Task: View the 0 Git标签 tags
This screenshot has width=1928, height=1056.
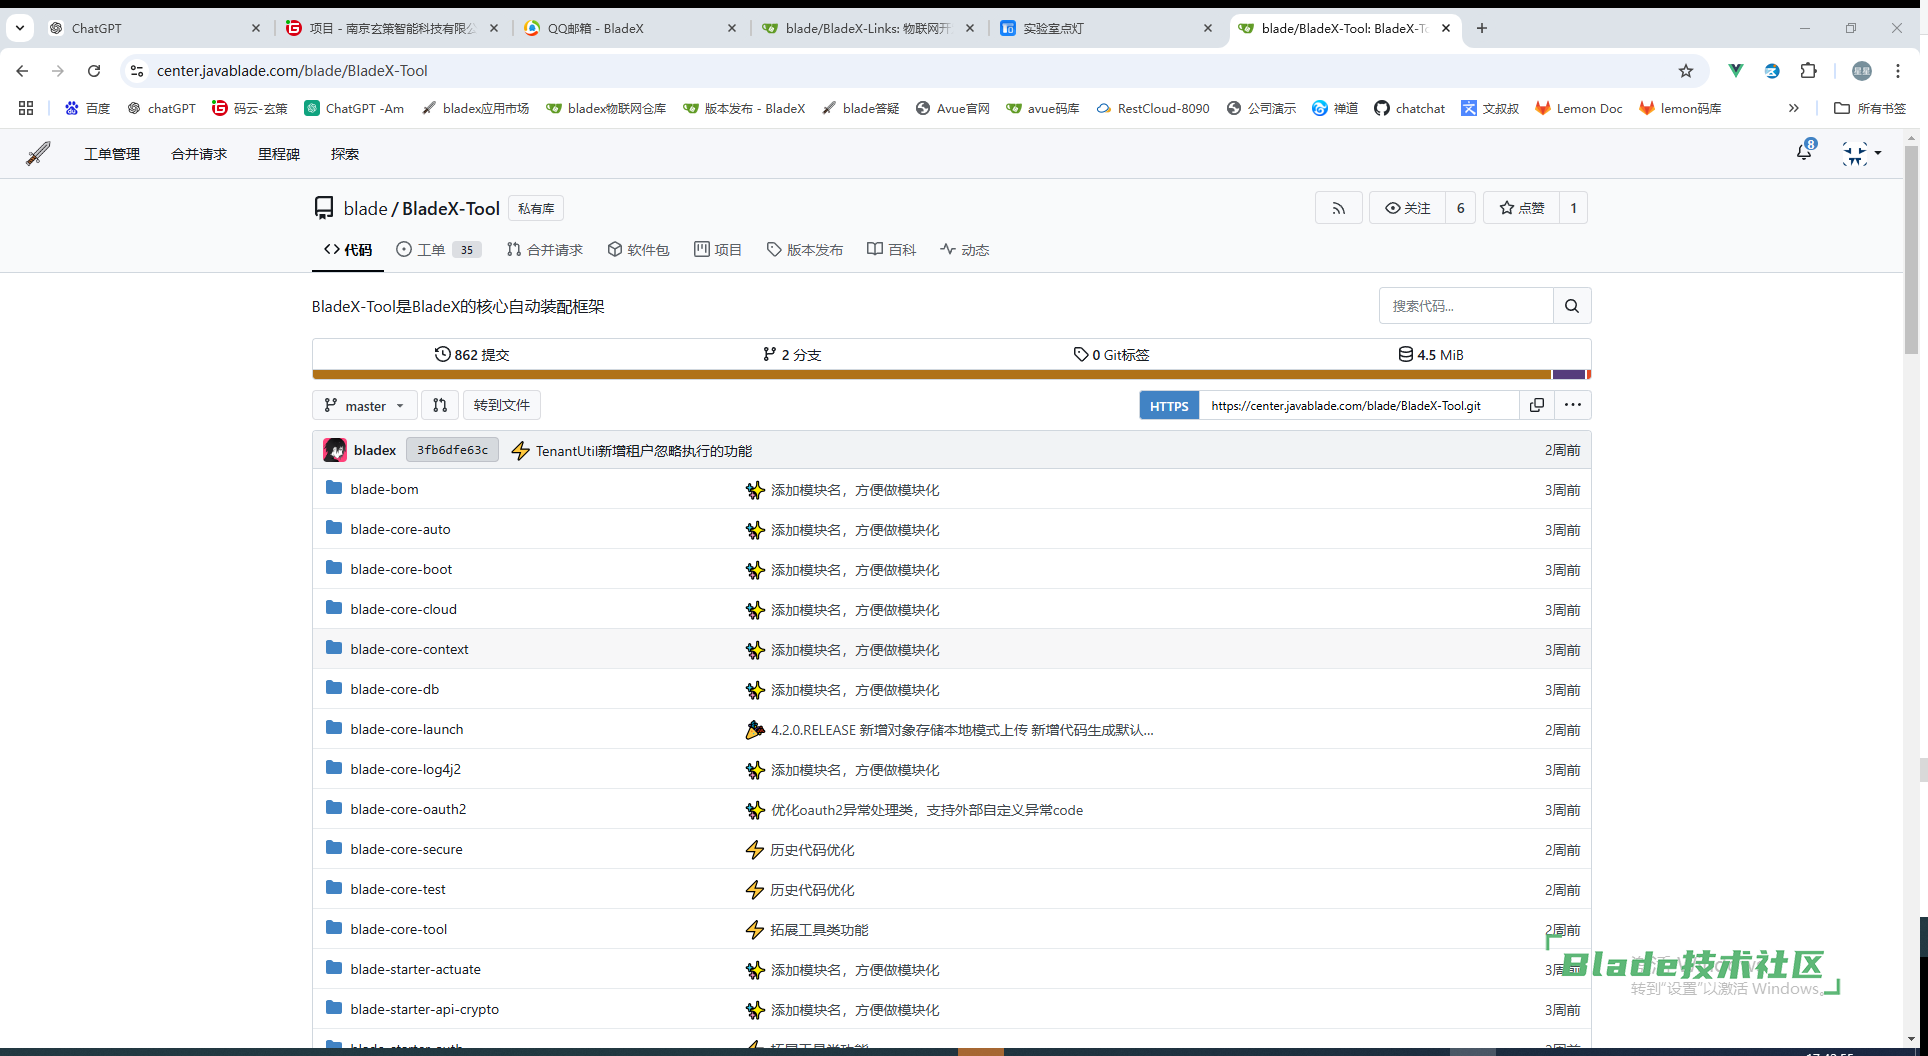Action: pyautogui.click(x=1111, y=355)
